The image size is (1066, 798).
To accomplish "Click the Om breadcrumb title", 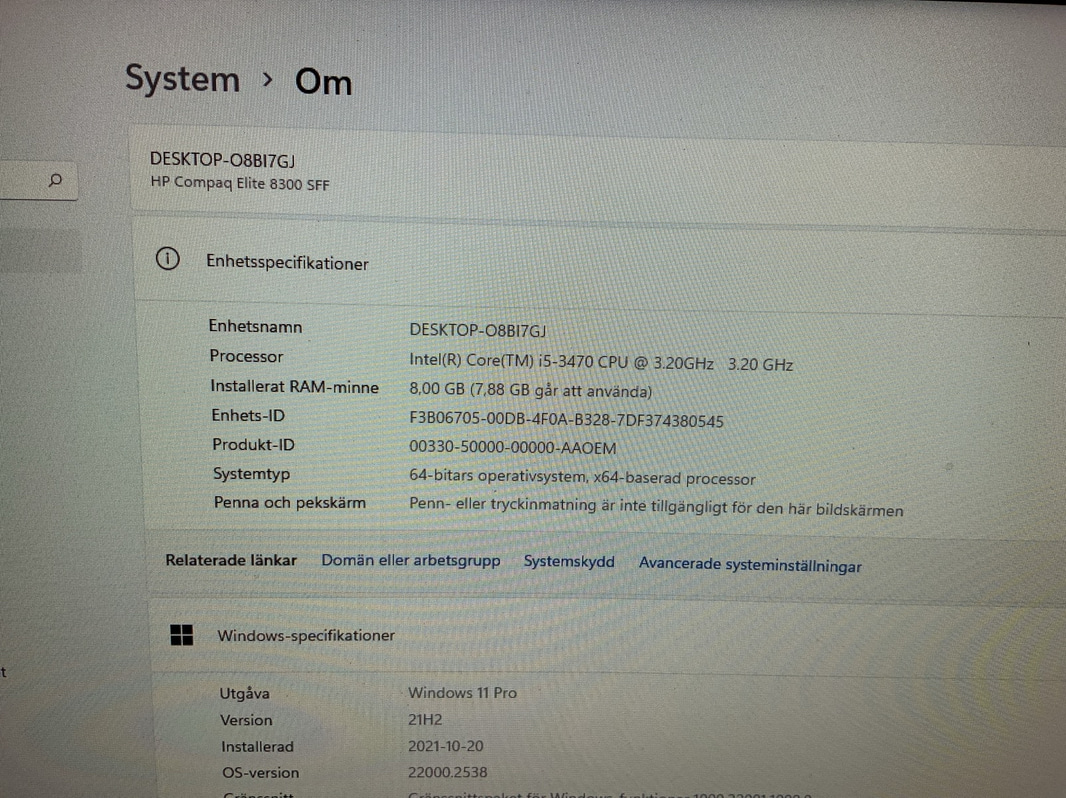I will pos(324,82).
